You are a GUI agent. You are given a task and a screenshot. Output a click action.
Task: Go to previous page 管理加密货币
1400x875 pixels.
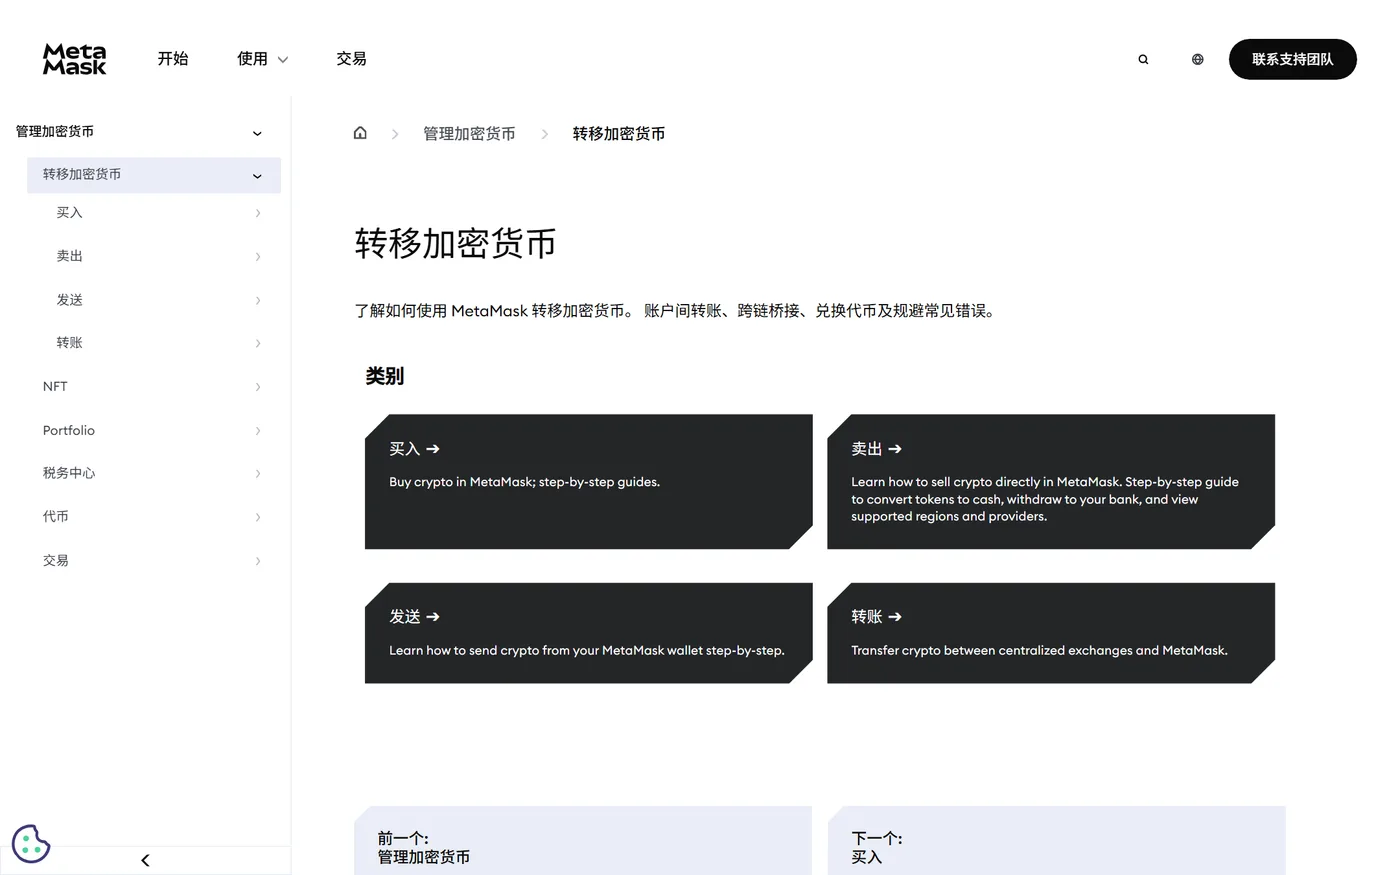click(x=583, y=841)
